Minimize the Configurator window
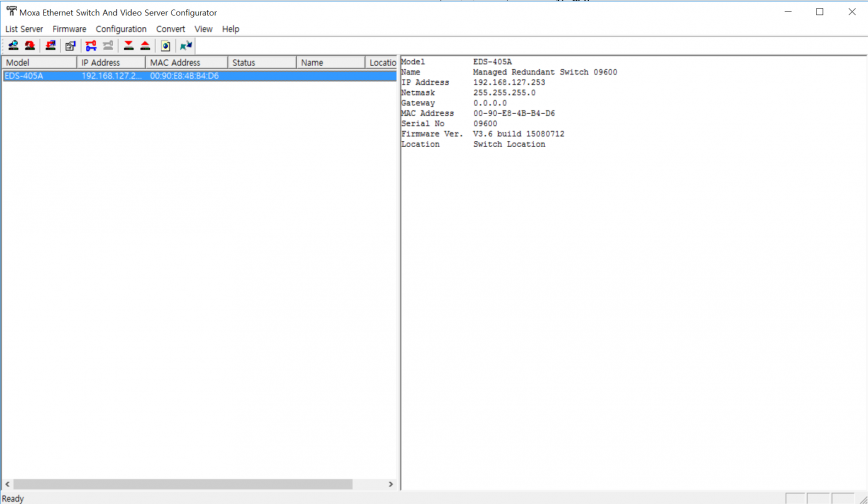The height and width of the screenshot is (504, 868). pos(788,12)
